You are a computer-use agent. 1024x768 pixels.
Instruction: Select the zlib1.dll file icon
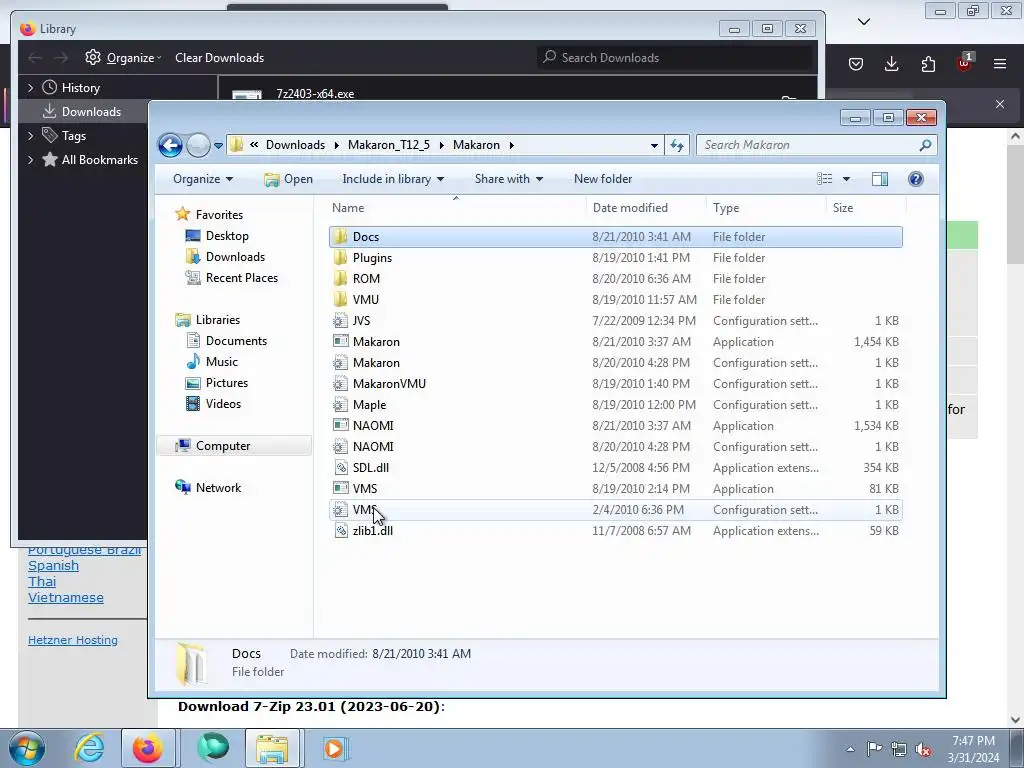pyautogui.click(x=340, y=530)
